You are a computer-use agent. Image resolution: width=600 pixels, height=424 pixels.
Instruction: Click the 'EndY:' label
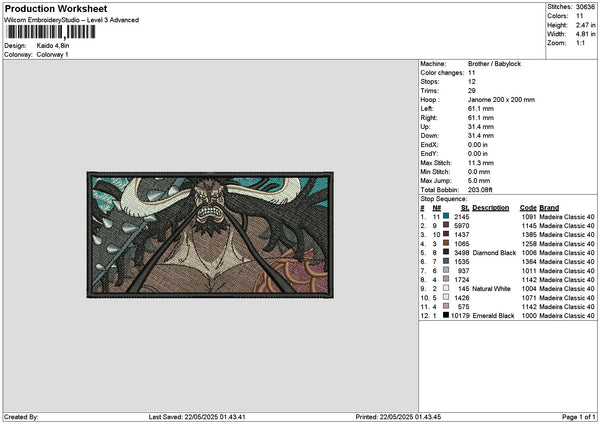click(x=429, y=153)
